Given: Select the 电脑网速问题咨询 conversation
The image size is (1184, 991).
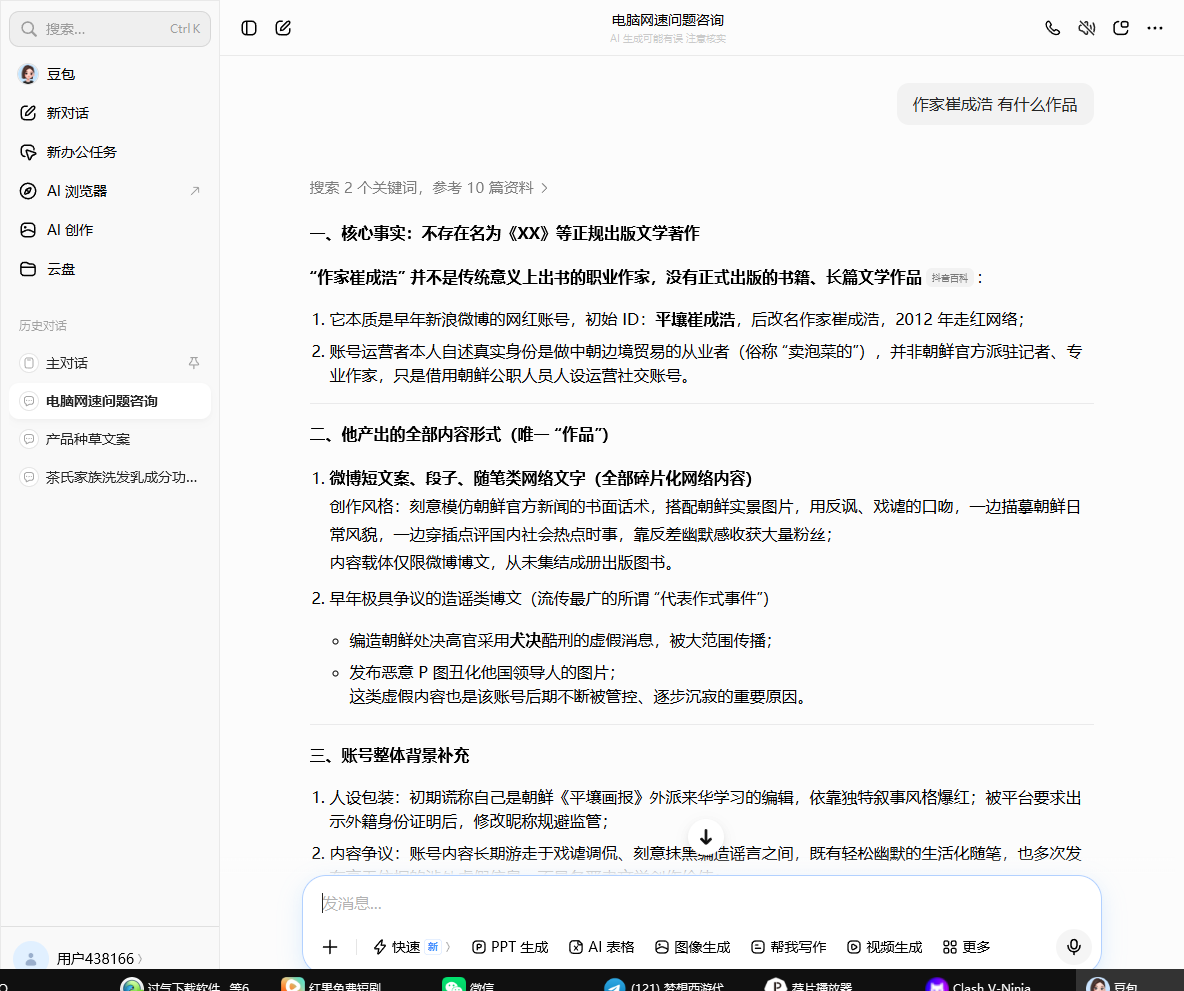Looking at the screenshot, I should tap(110, 401).
